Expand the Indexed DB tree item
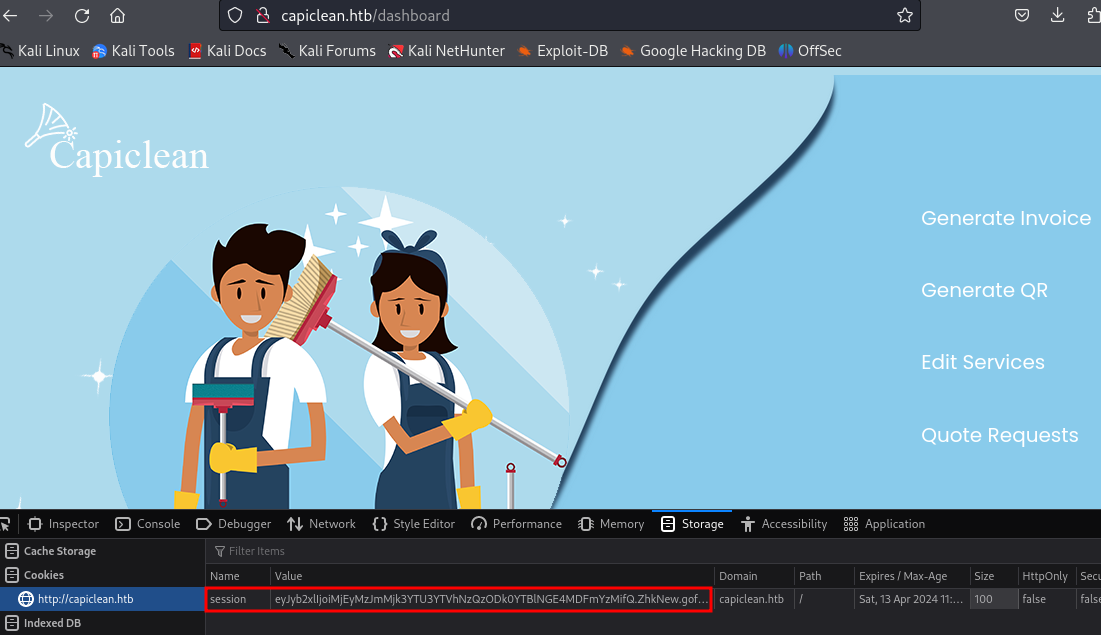The image size is (1101, 635). (52, 623)
